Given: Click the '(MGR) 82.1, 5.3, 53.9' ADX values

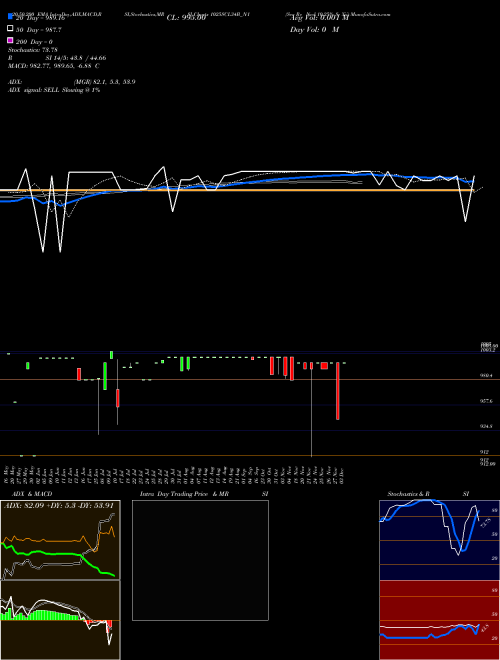Looking at the screenshot, I should point(105,82).
